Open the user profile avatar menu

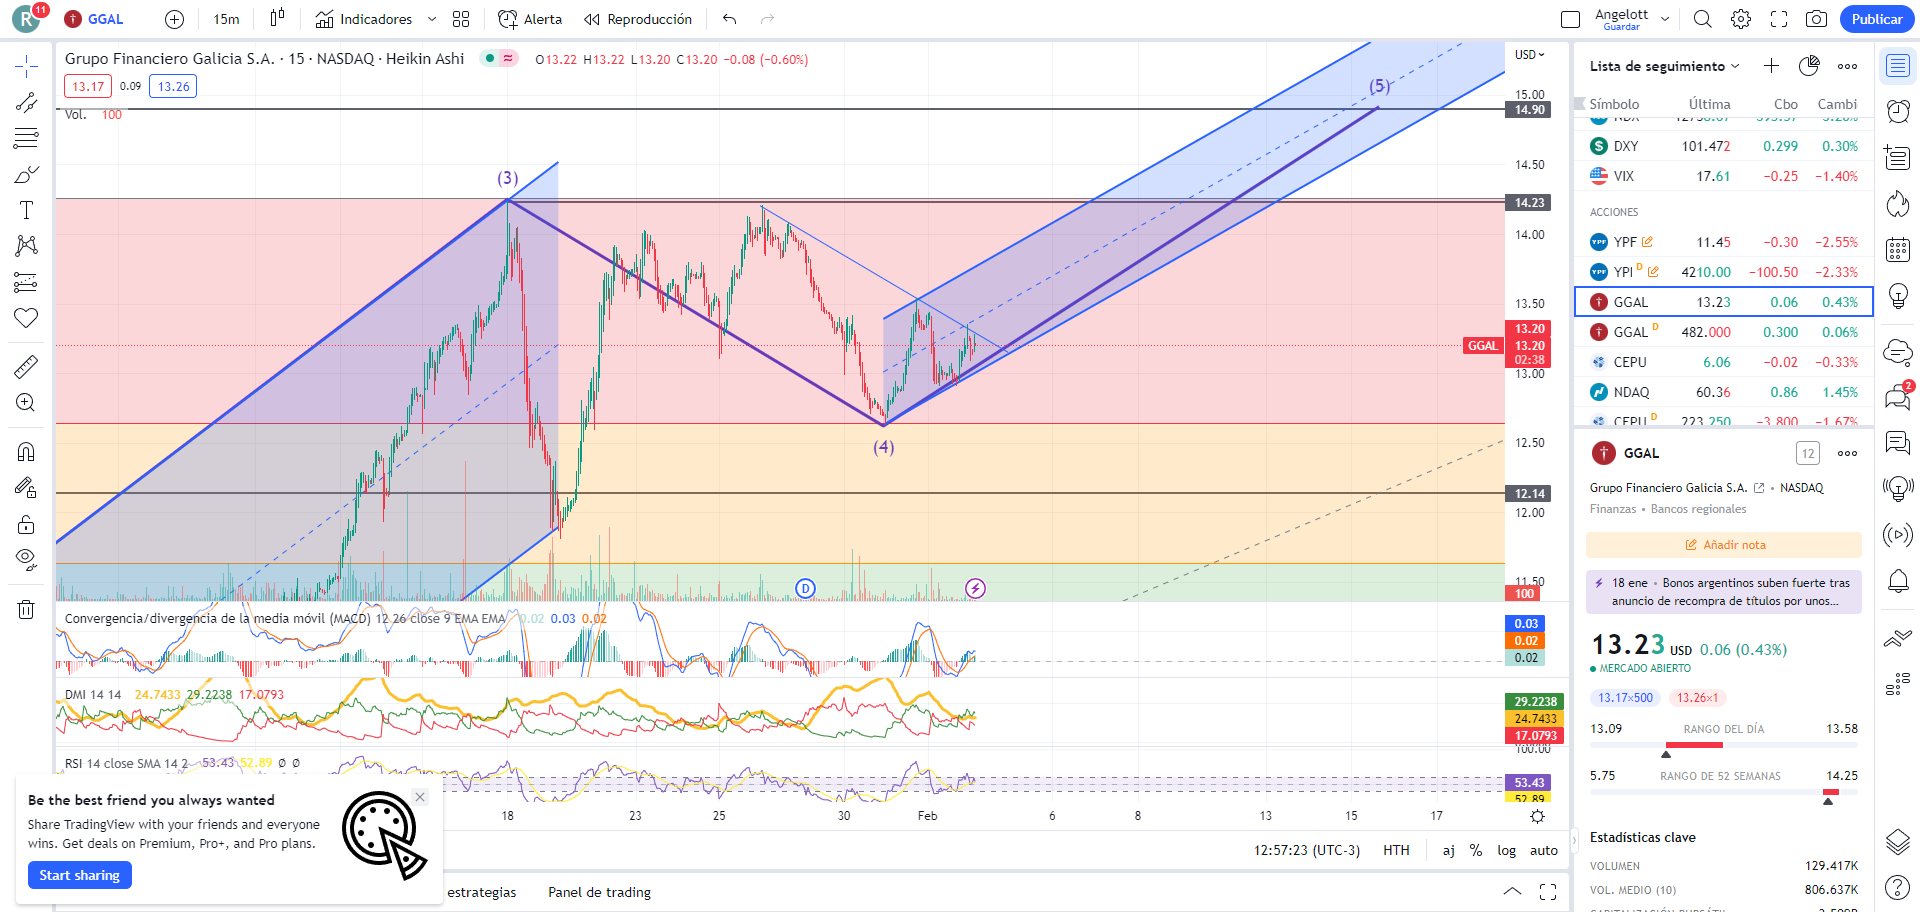(x=26, y=19)
